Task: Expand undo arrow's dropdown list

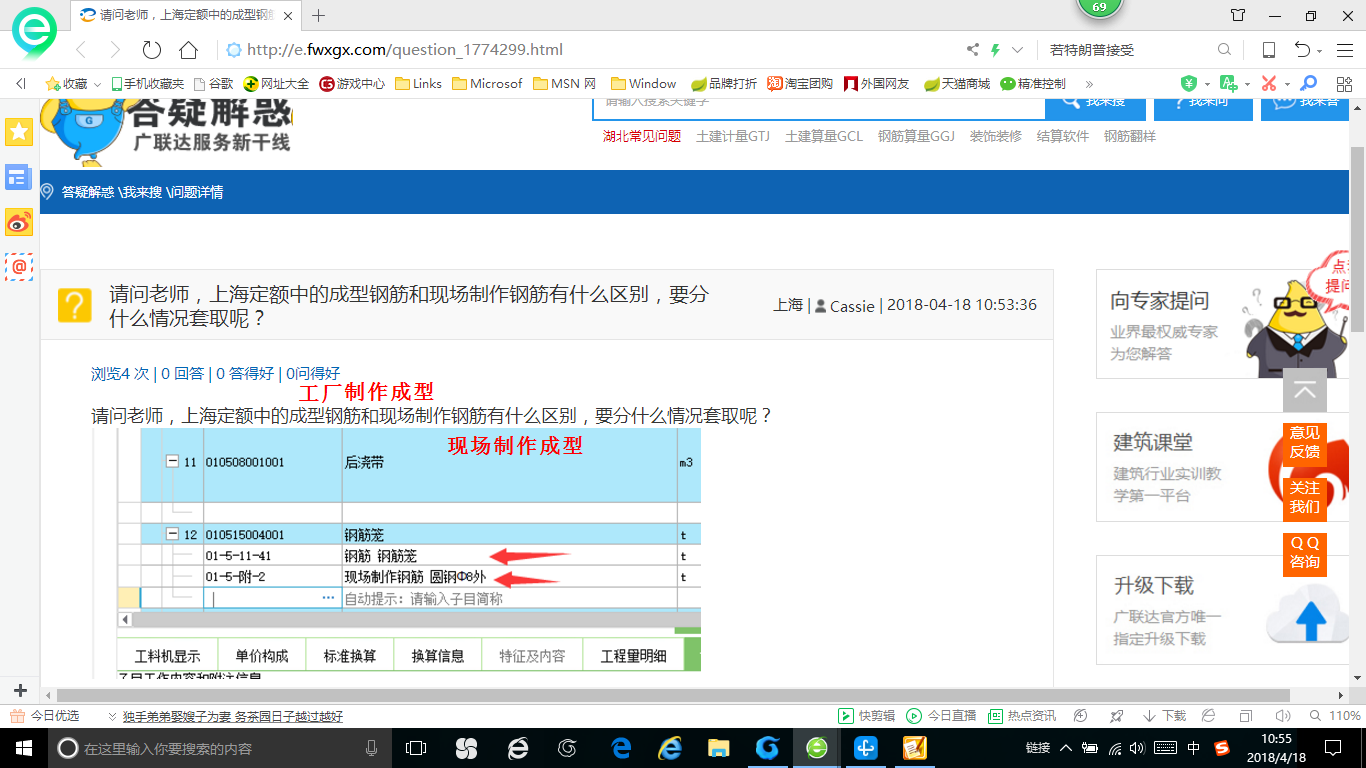Action: pos(1320,51)
